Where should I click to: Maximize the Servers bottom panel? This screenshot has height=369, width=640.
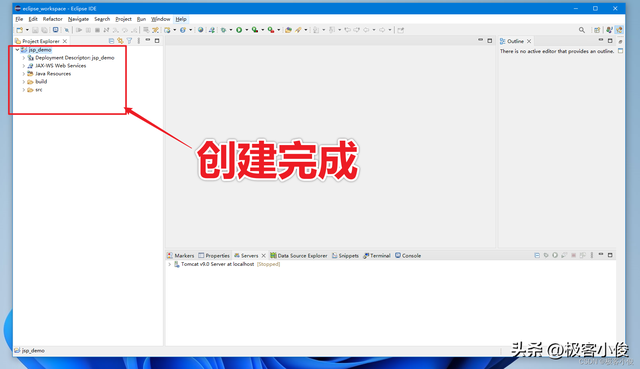click(x=610, y=255)
